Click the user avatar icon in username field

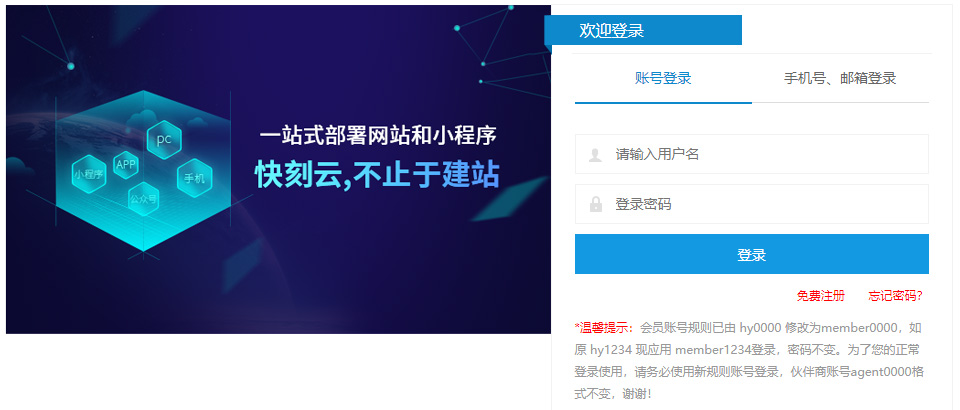pyautogui.click(x=595, y=155)
